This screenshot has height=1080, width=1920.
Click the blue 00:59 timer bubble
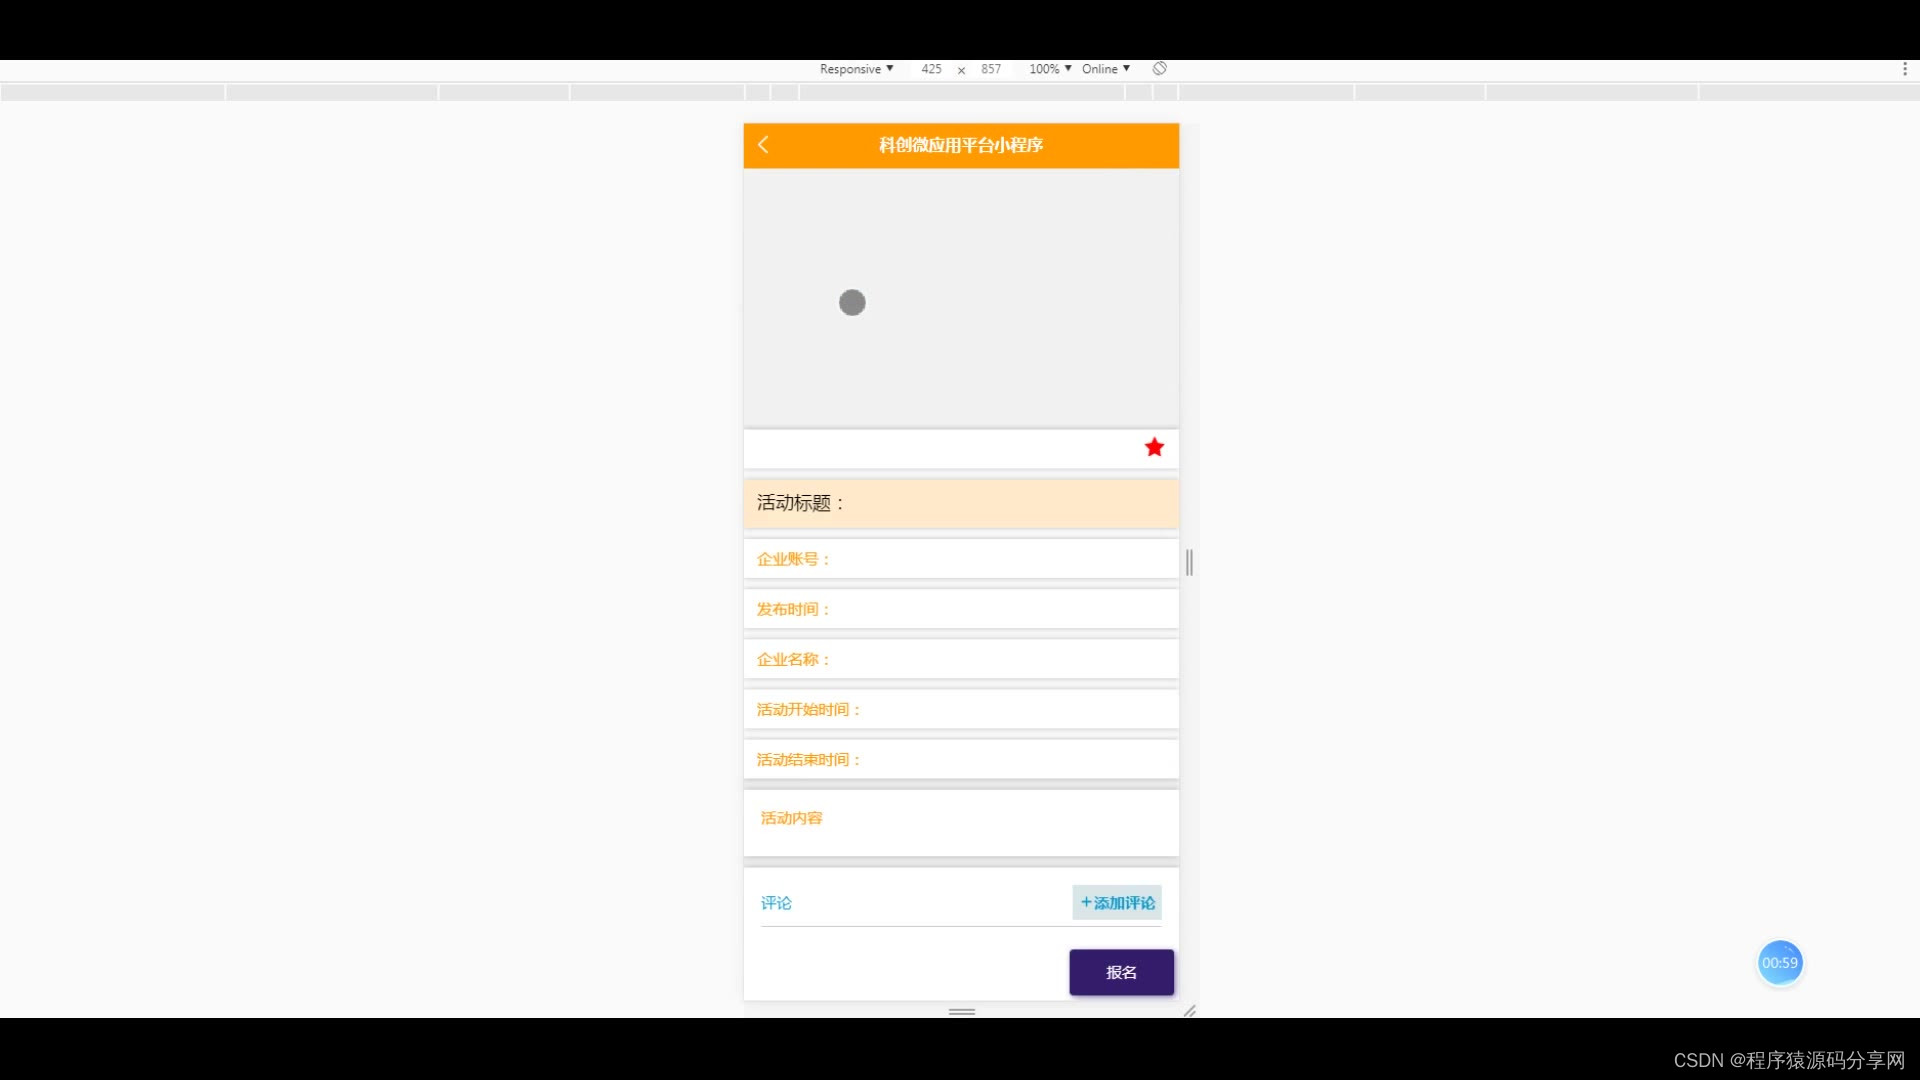pos(1779,962)
